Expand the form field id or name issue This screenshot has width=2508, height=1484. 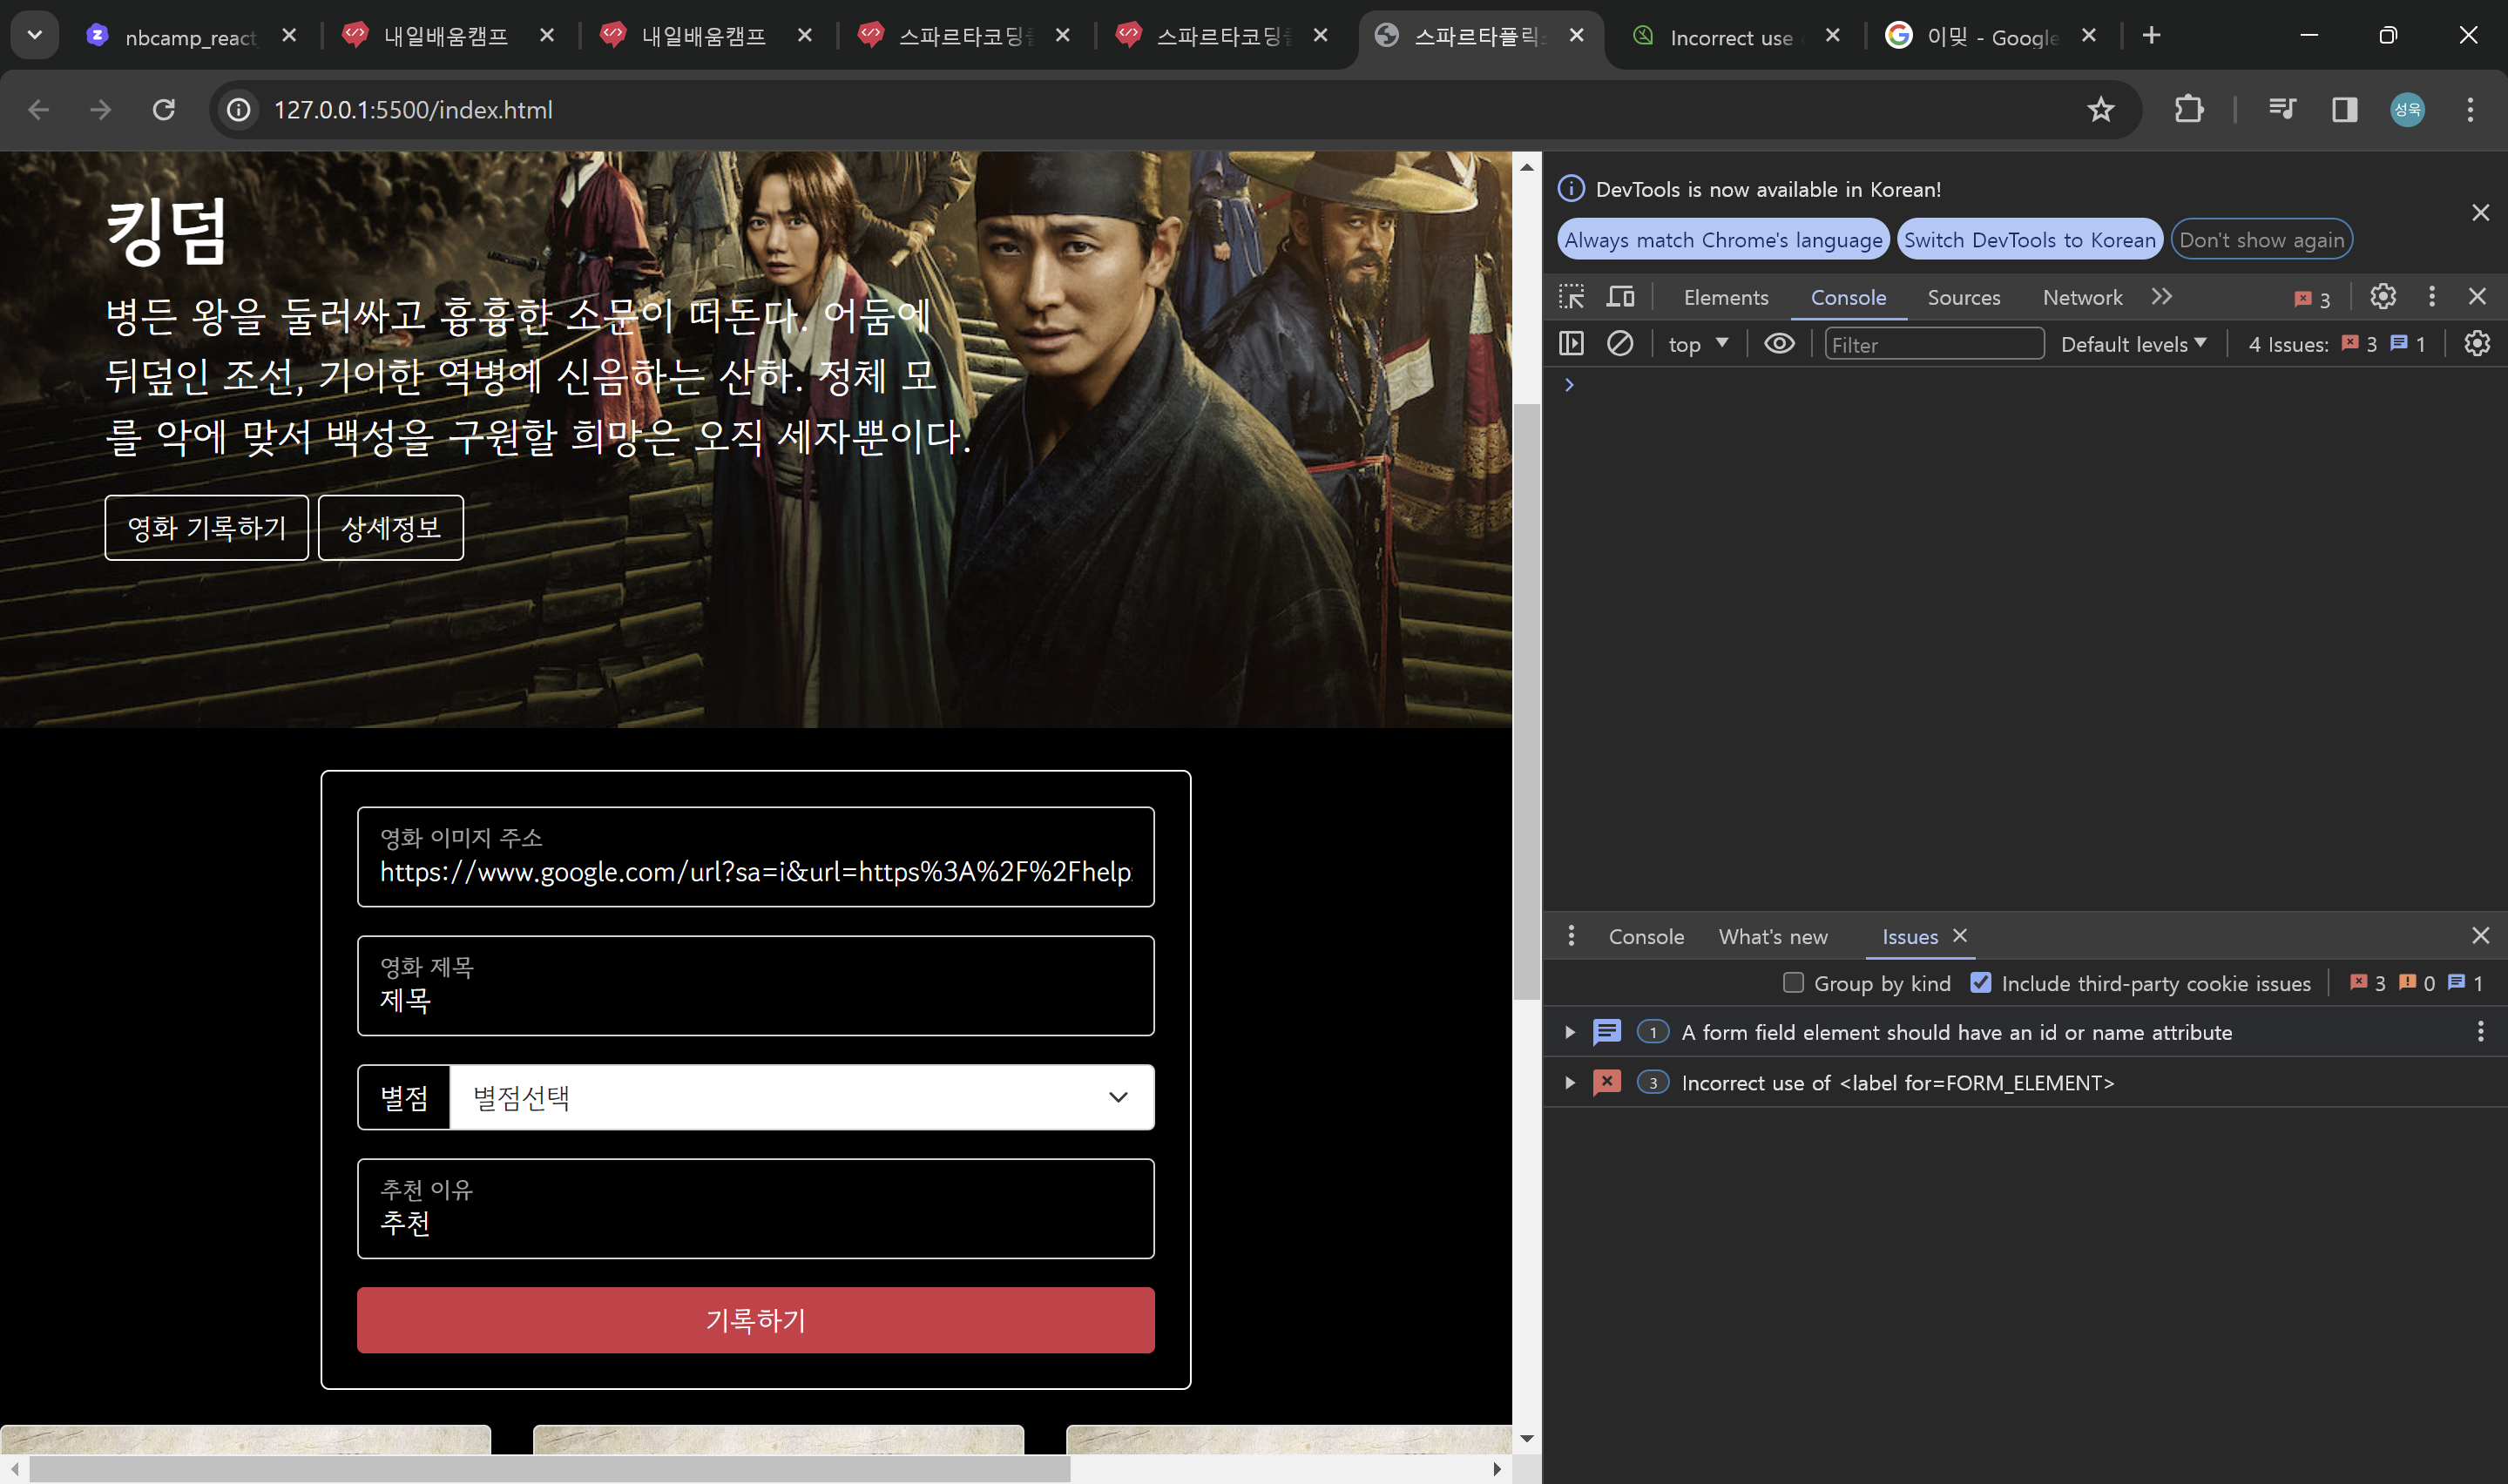tap(1570, 1032)
